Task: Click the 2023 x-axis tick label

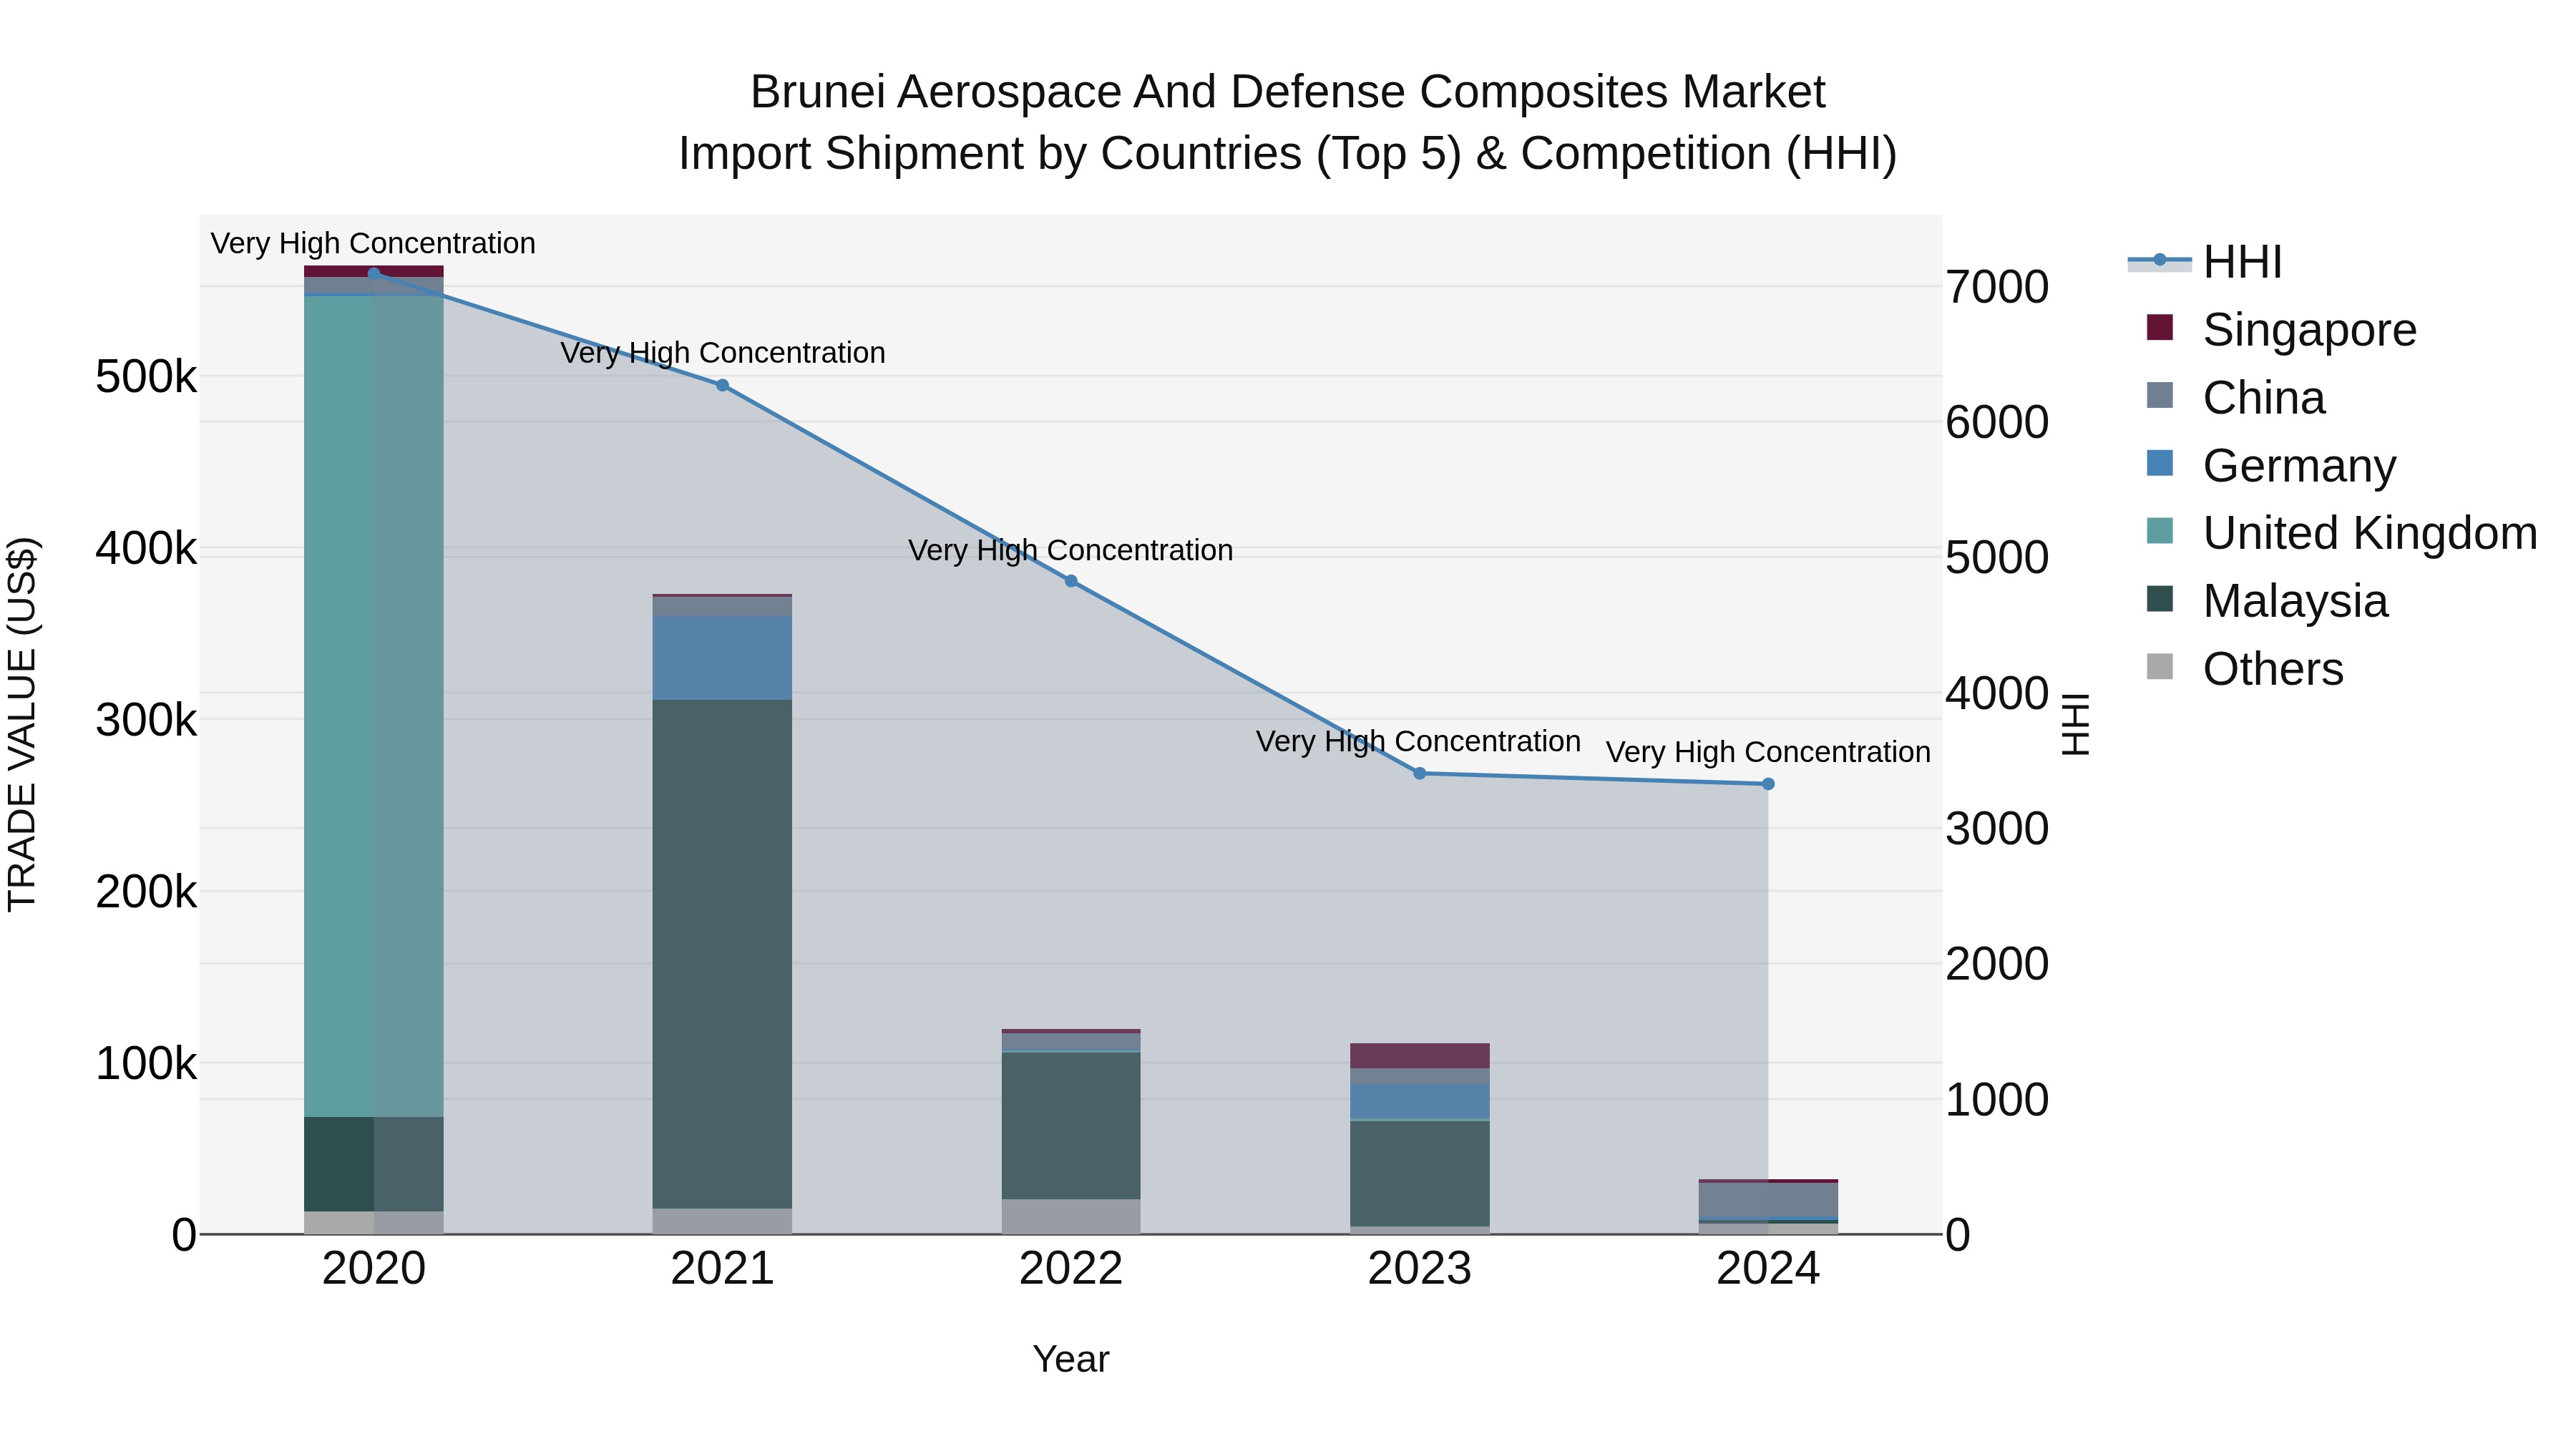Action: [x=1420, y=1269]
